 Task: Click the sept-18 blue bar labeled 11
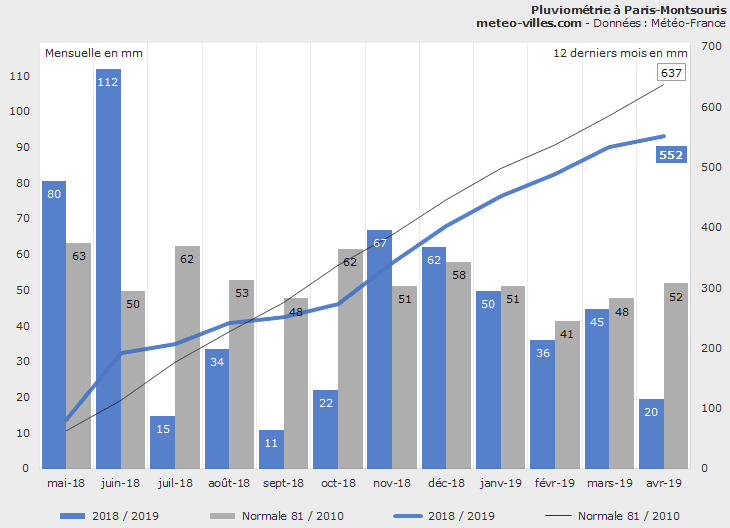(x=271, y=449)
